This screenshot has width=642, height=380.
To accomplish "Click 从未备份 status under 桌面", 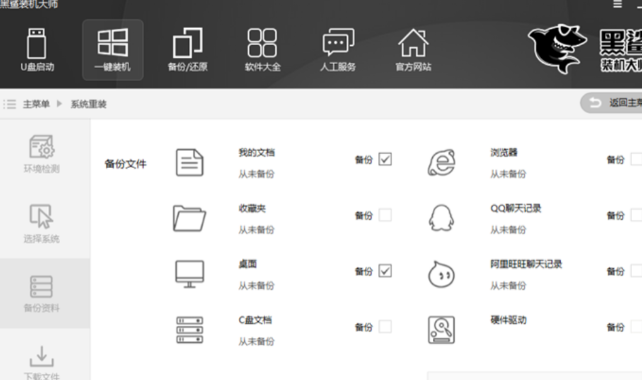I will click(257, 285).
